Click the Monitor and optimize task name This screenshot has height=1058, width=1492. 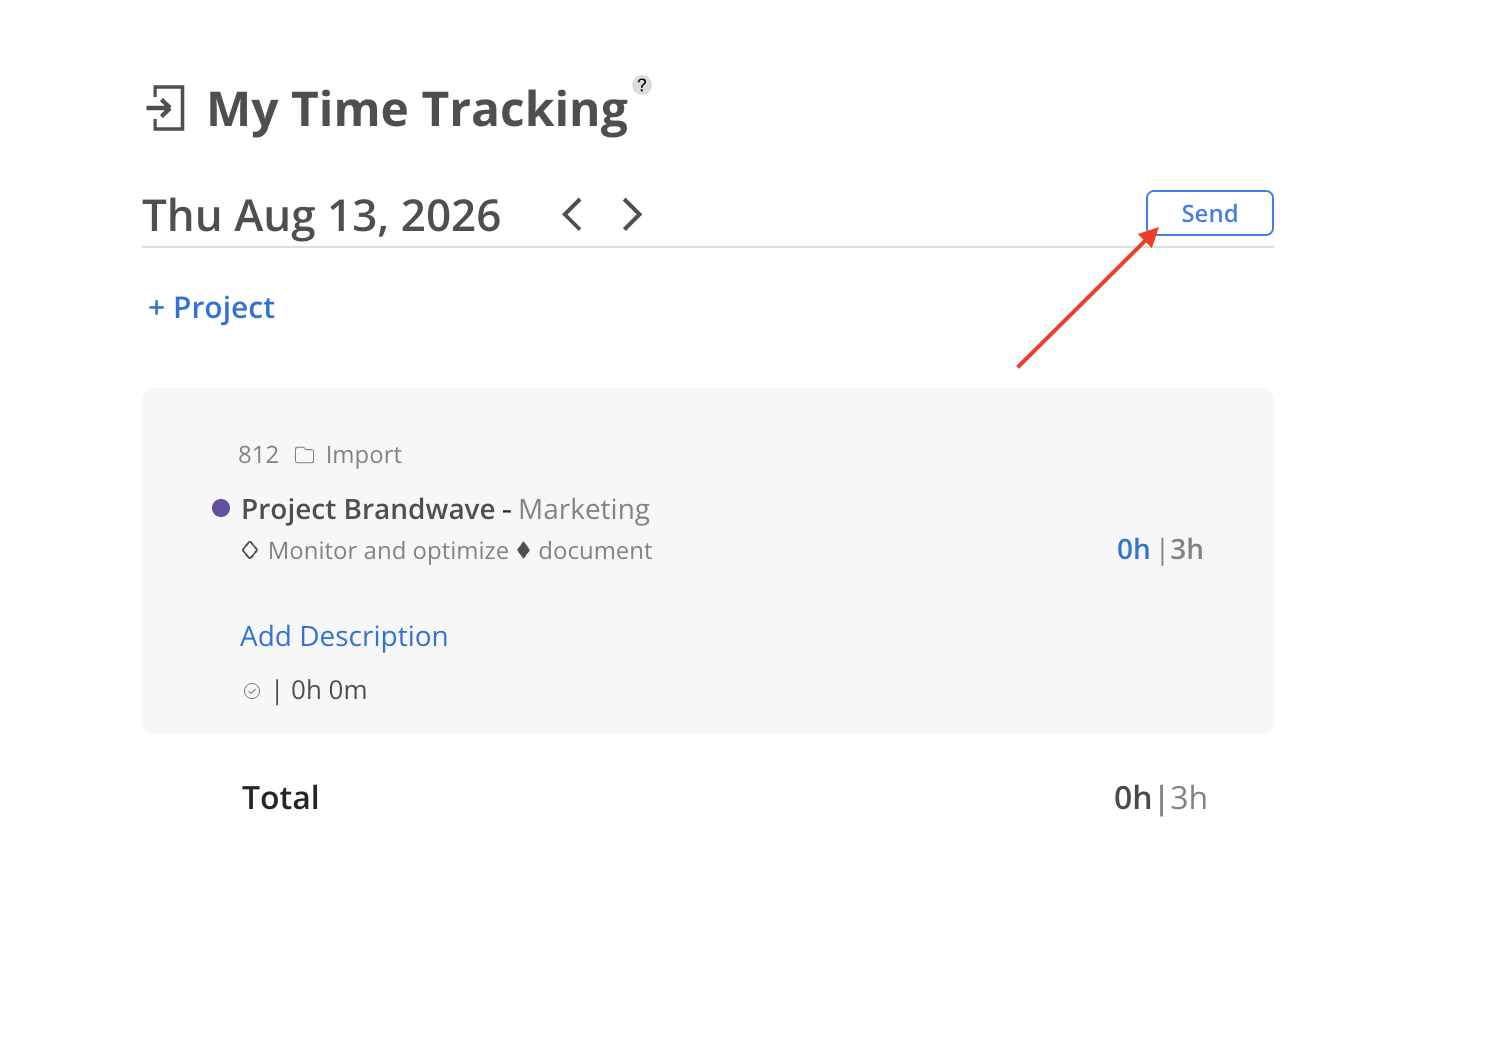point(388,551)
